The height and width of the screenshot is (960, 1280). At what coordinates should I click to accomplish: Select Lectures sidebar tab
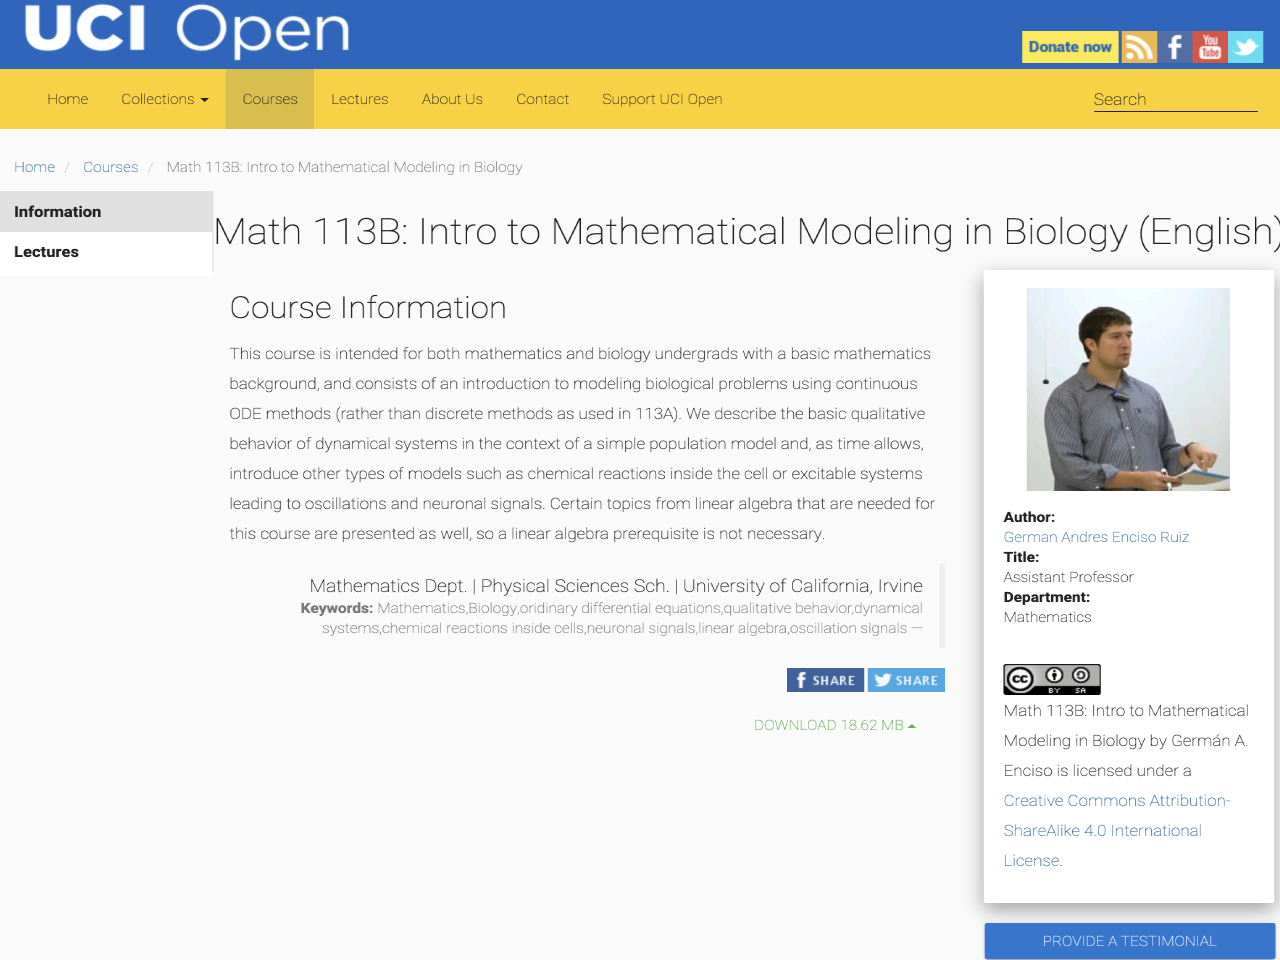pyautogui.click(x=106, y=252)
